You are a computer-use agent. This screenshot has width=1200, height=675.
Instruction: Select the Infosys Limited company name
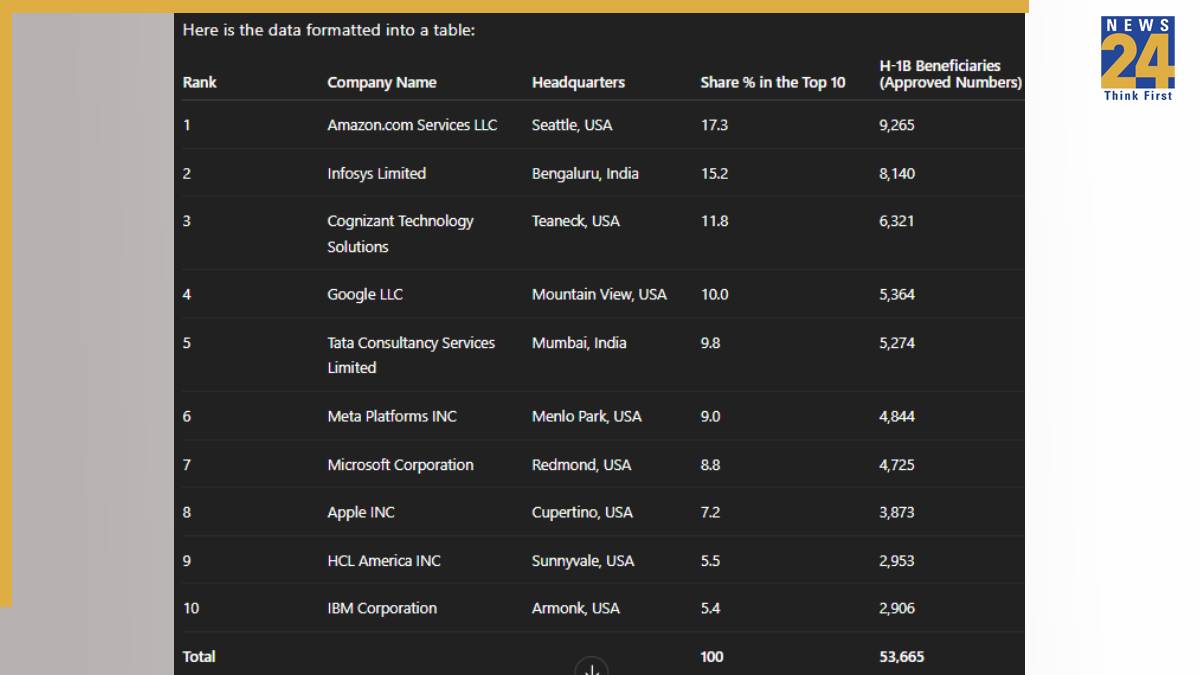coord(376,173)
